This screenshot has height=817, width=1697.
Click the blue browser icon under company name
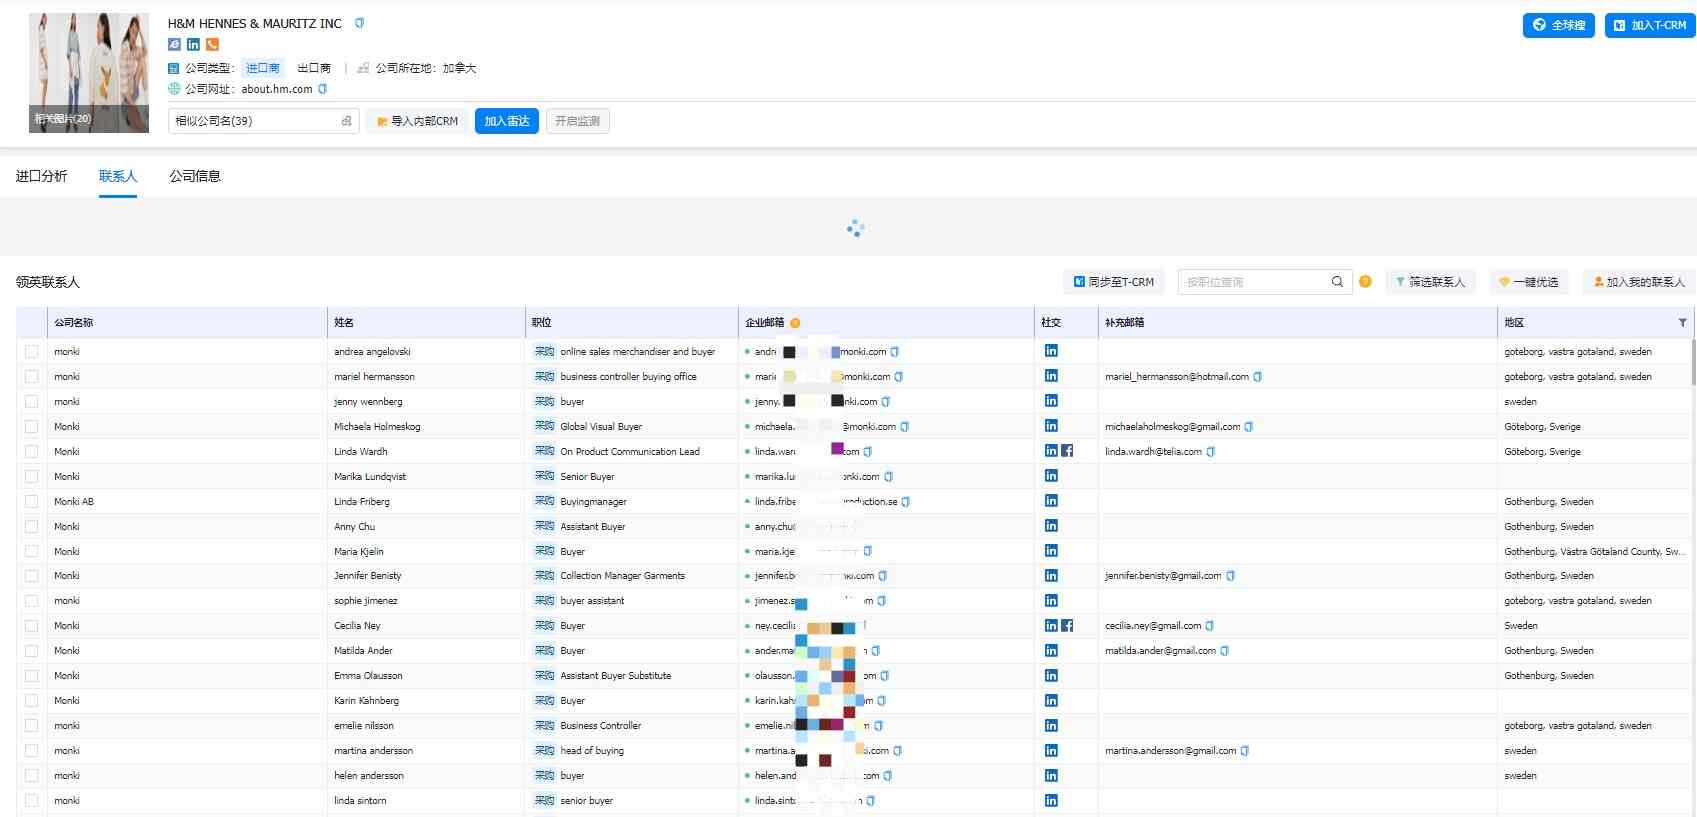coord(174,45)
